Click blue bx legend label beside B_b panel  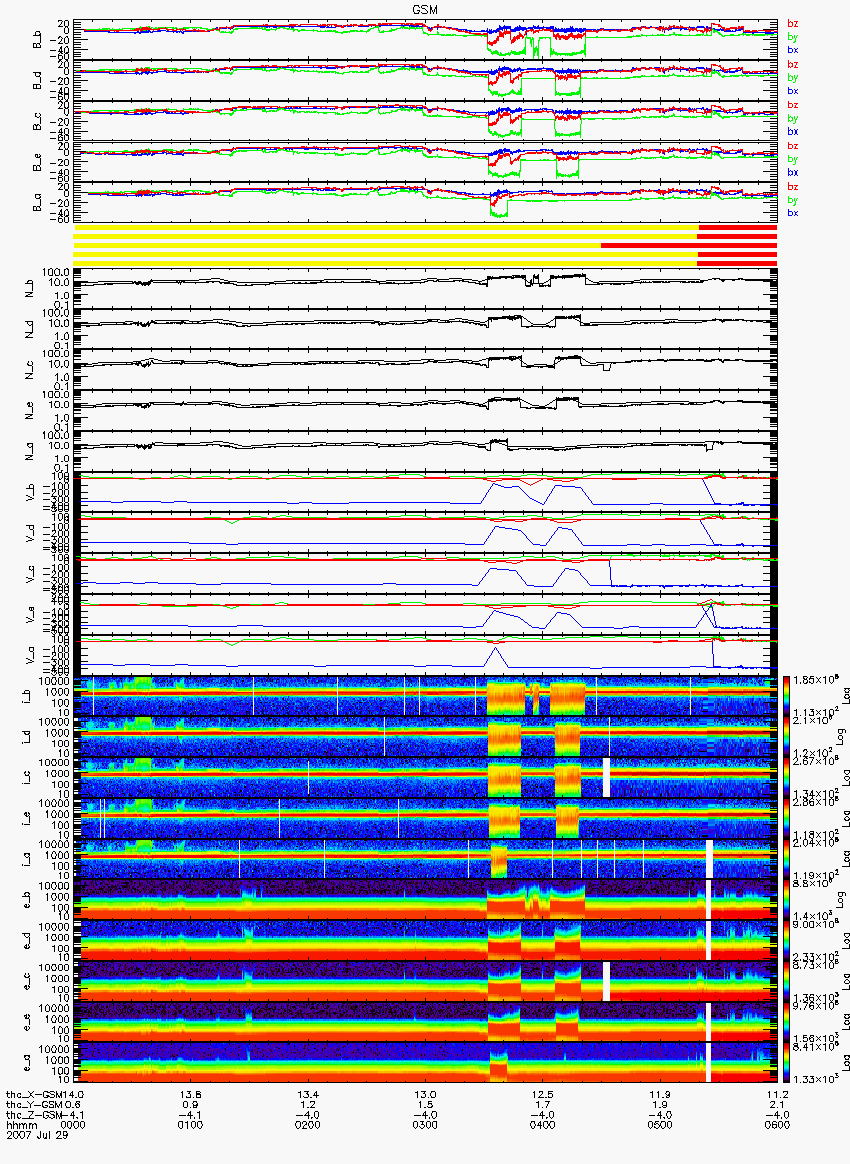pos(793,50)
